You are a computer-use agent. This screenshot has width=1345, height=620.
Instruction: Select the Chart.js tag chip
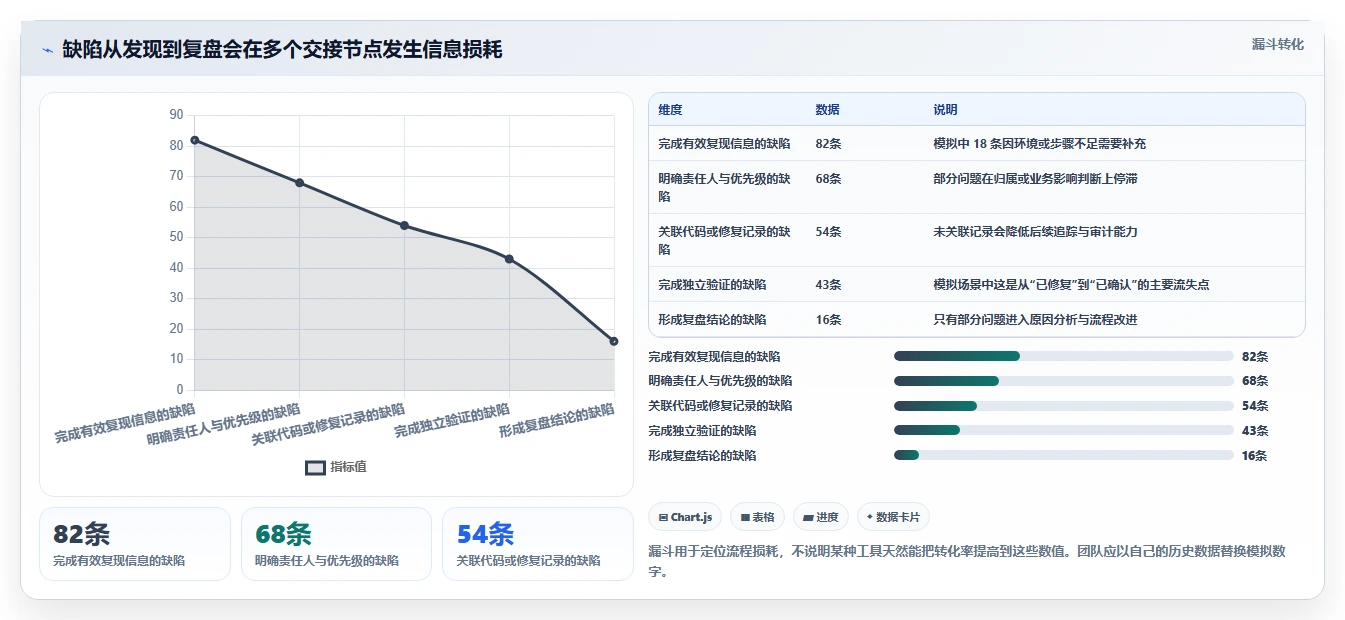pyautogui.click(x=685, y=517)
